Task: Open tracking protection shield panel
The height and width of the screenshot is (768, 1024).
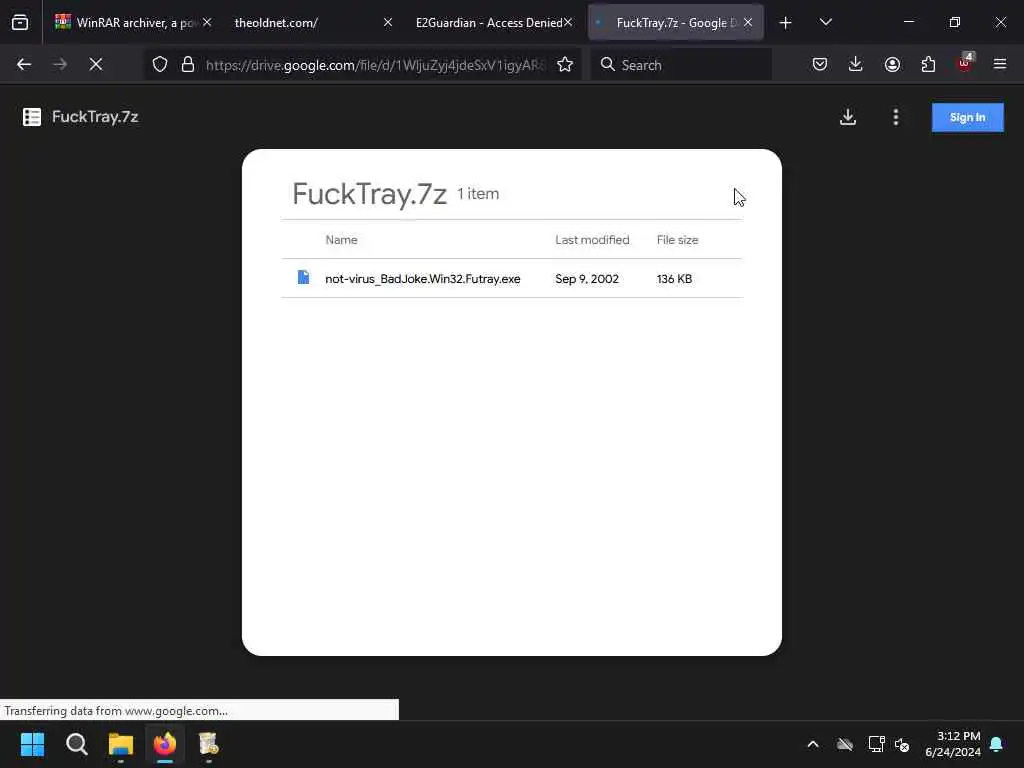Action: (160, 64)
